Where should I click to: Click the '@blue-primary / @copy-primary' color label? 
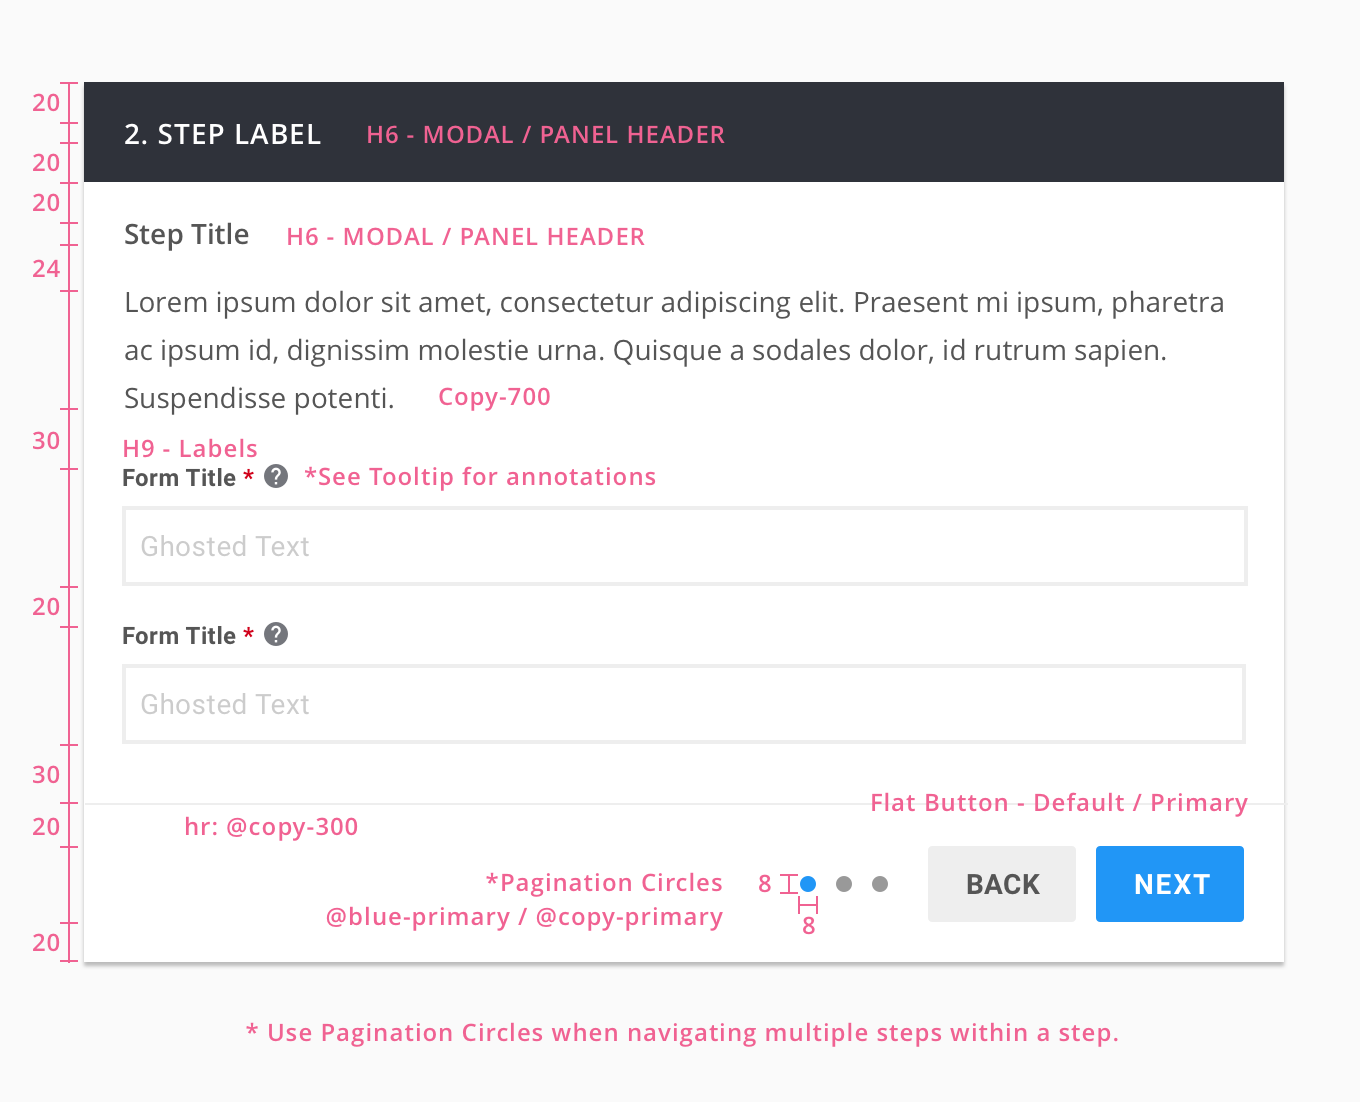pos(524,917)
